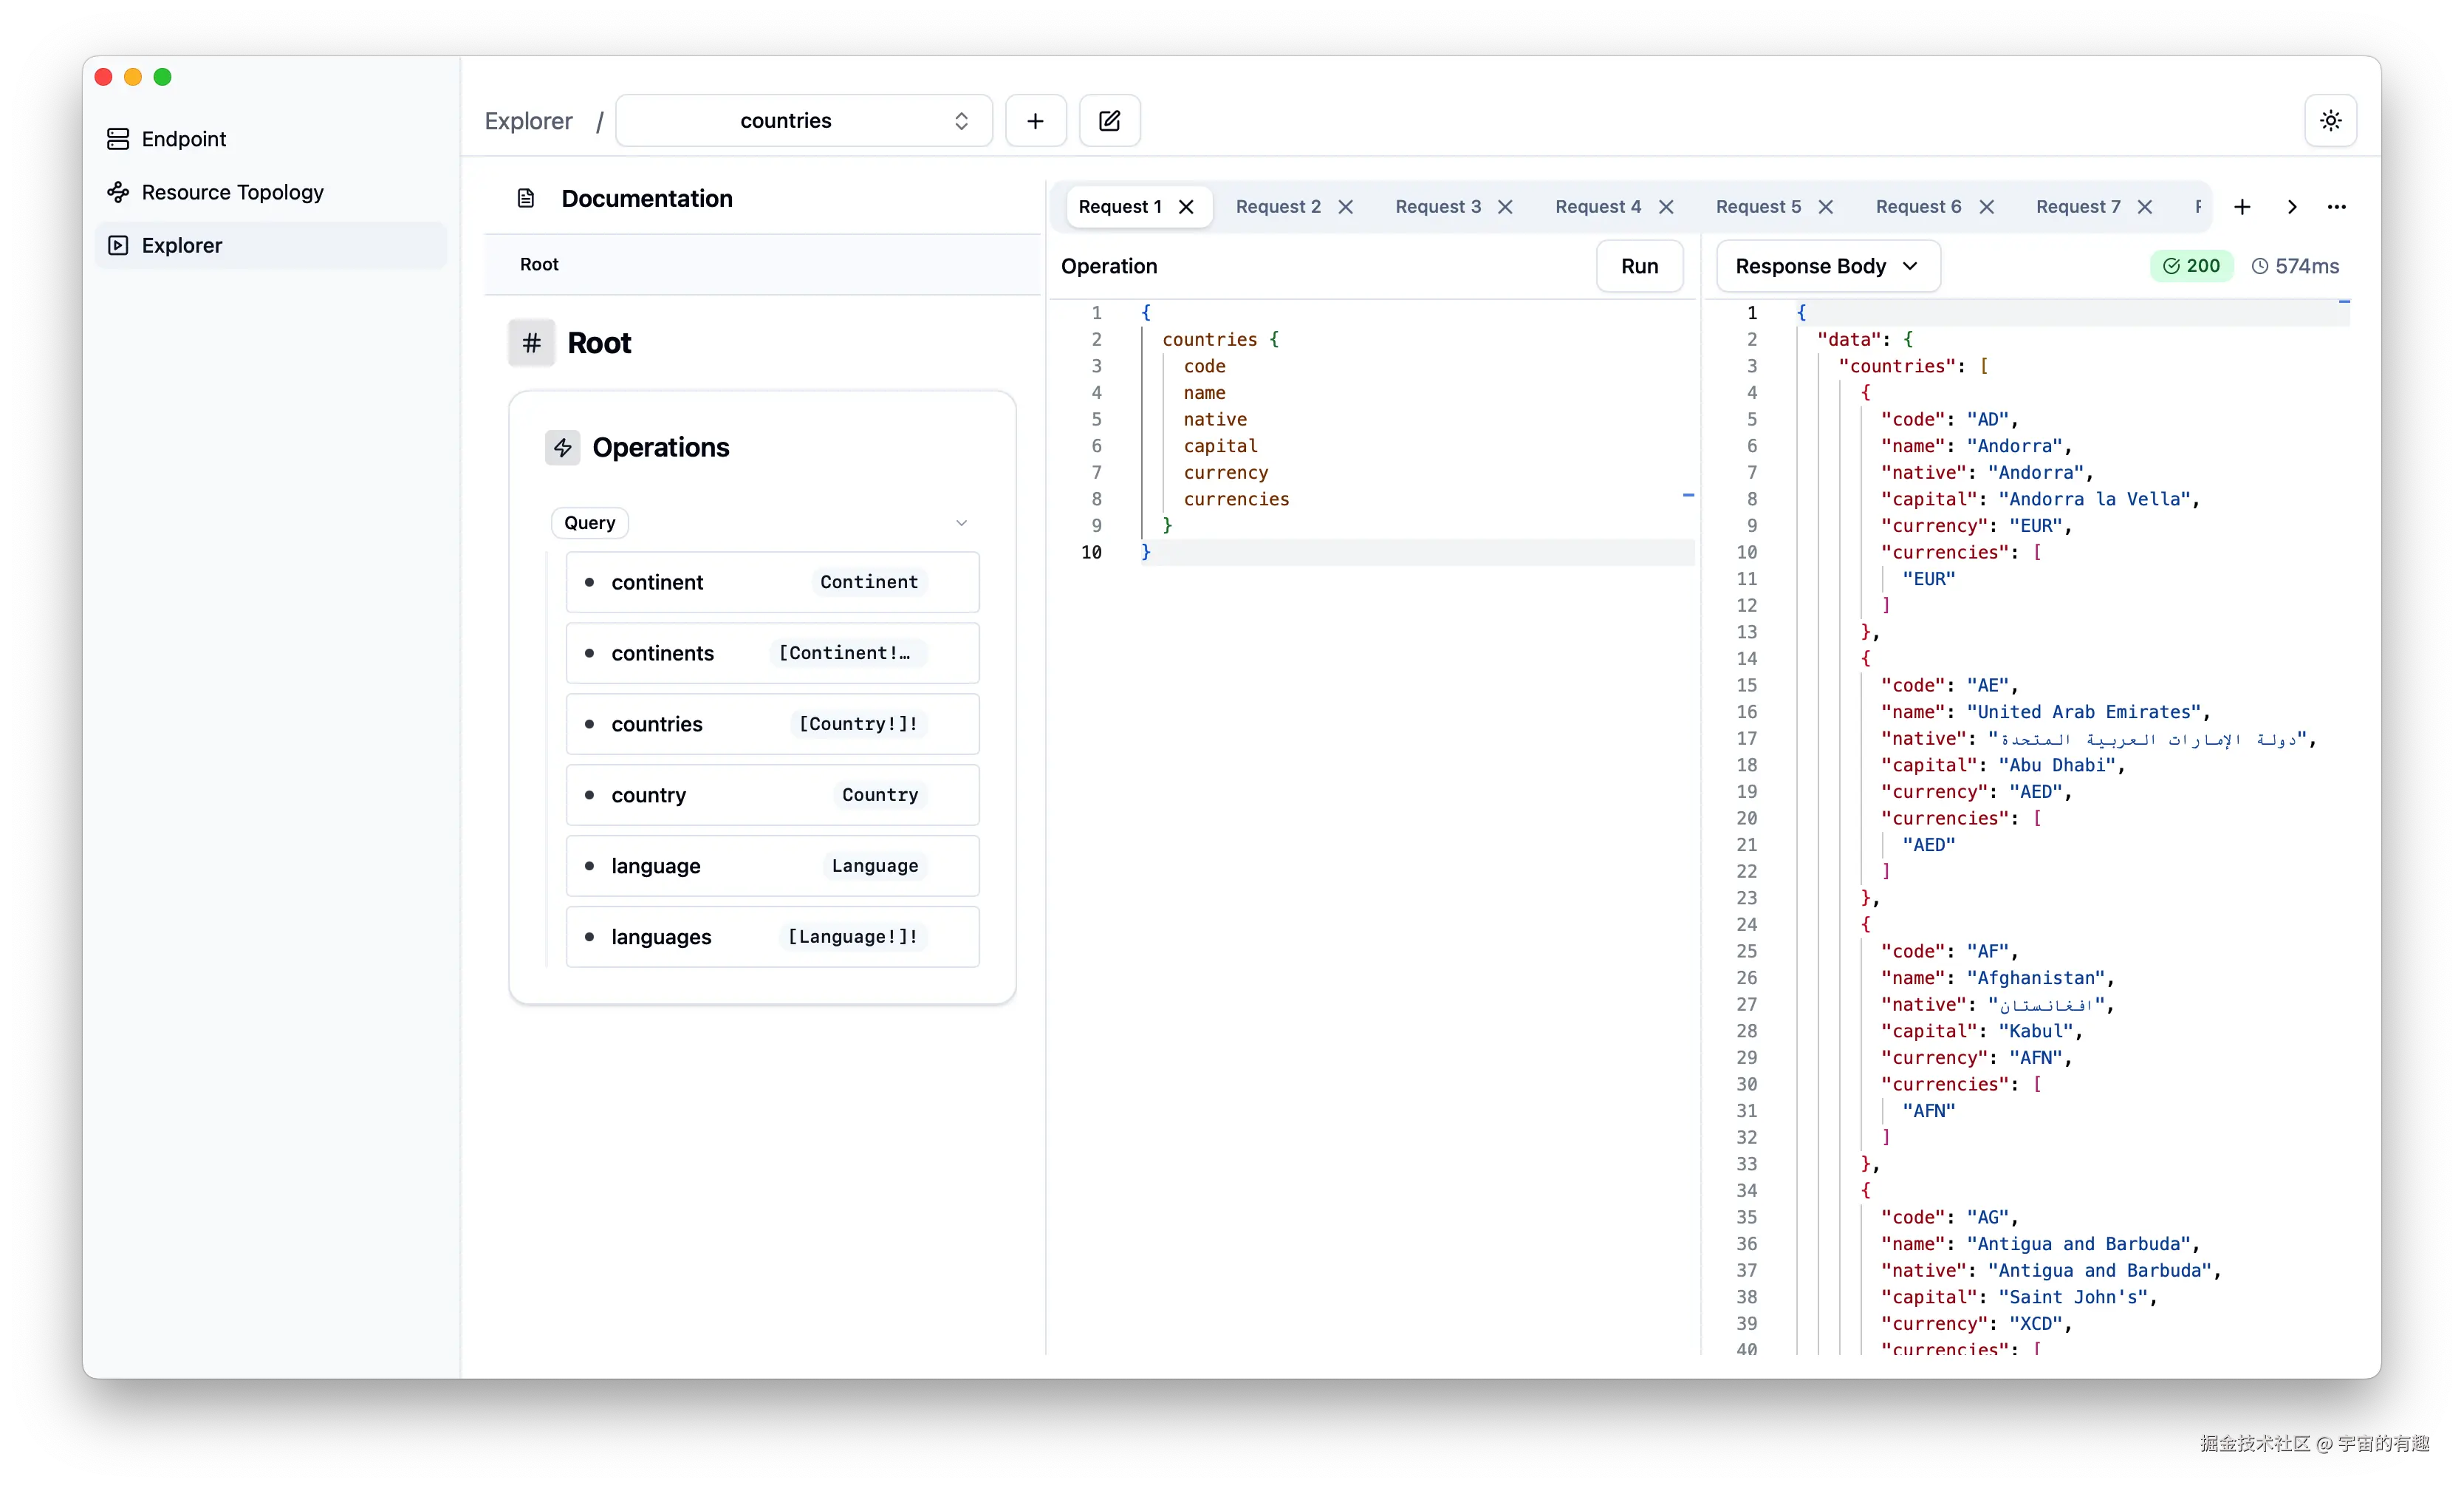Collapse the Query operations section
Screen dimensions: 2464x1488
point(961,523)
